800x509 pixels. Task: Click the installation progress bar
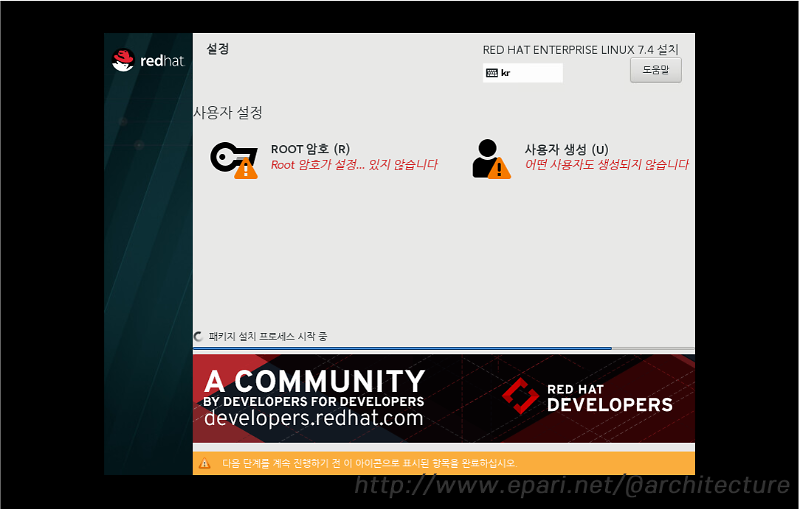[443, 349]
